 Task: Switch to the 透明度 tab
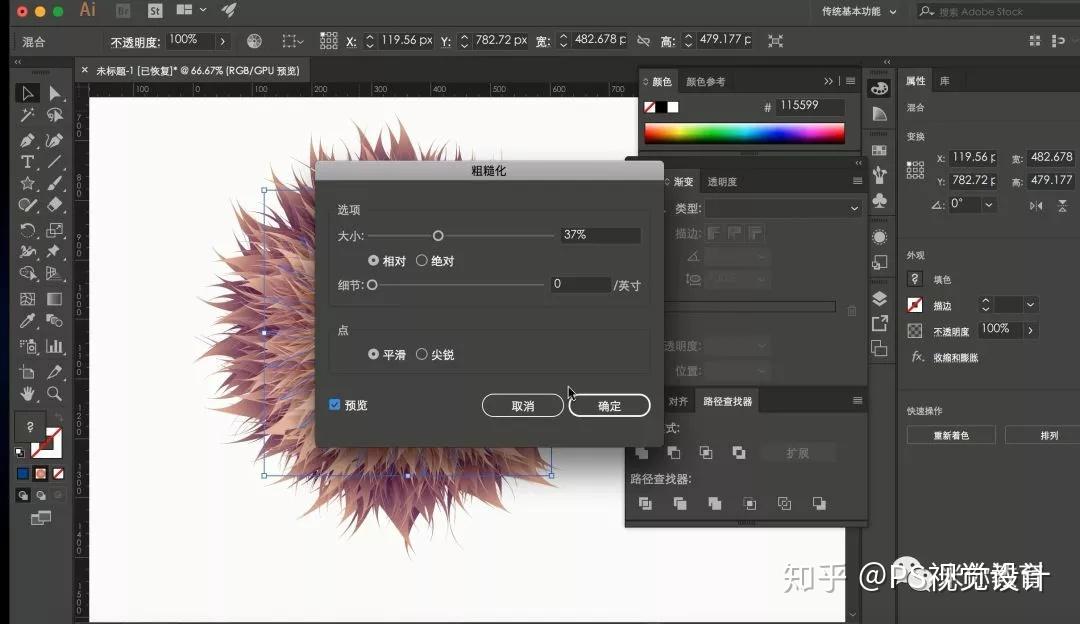click(x=722, y=182)
